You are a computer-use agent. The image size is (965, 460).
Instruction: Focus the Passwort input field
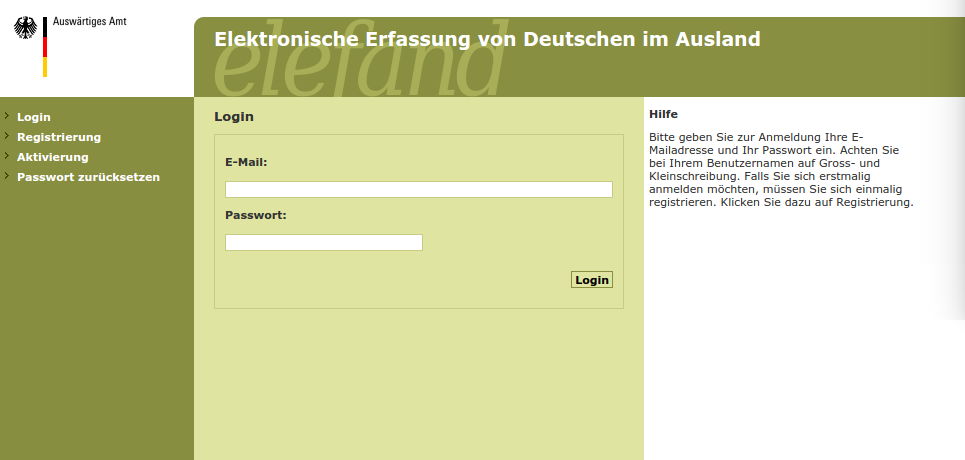click(324, 242)
